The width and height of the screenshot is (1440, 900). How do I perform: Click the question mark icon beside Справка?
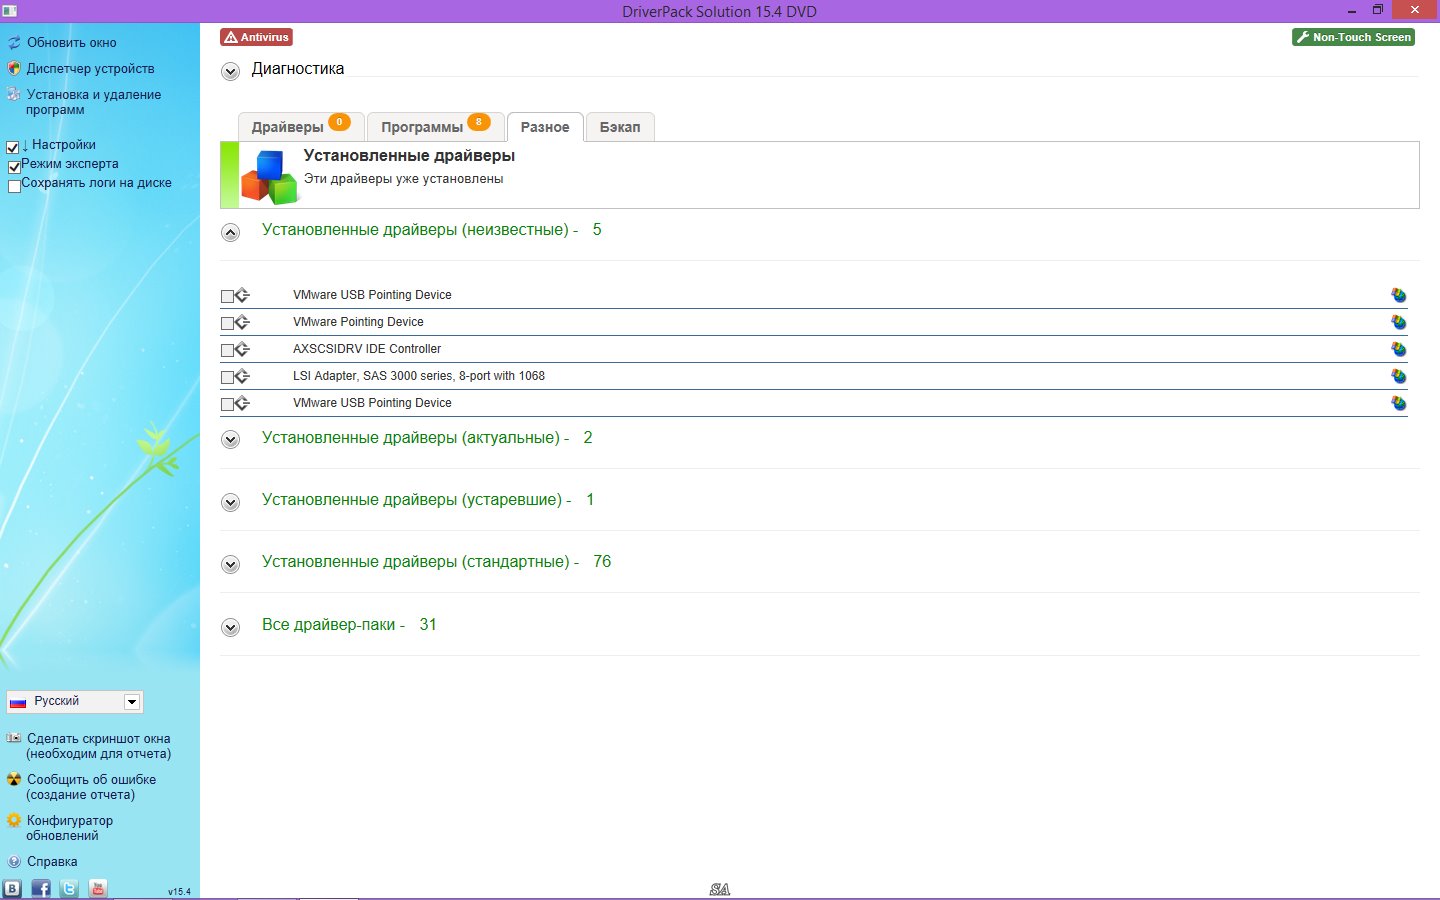tap(14, 862)
